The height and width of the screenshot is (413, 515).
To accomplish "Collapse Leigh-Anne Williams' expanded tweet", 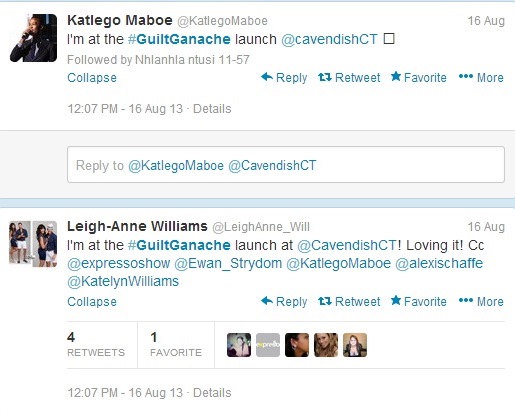I will [92, 302].
